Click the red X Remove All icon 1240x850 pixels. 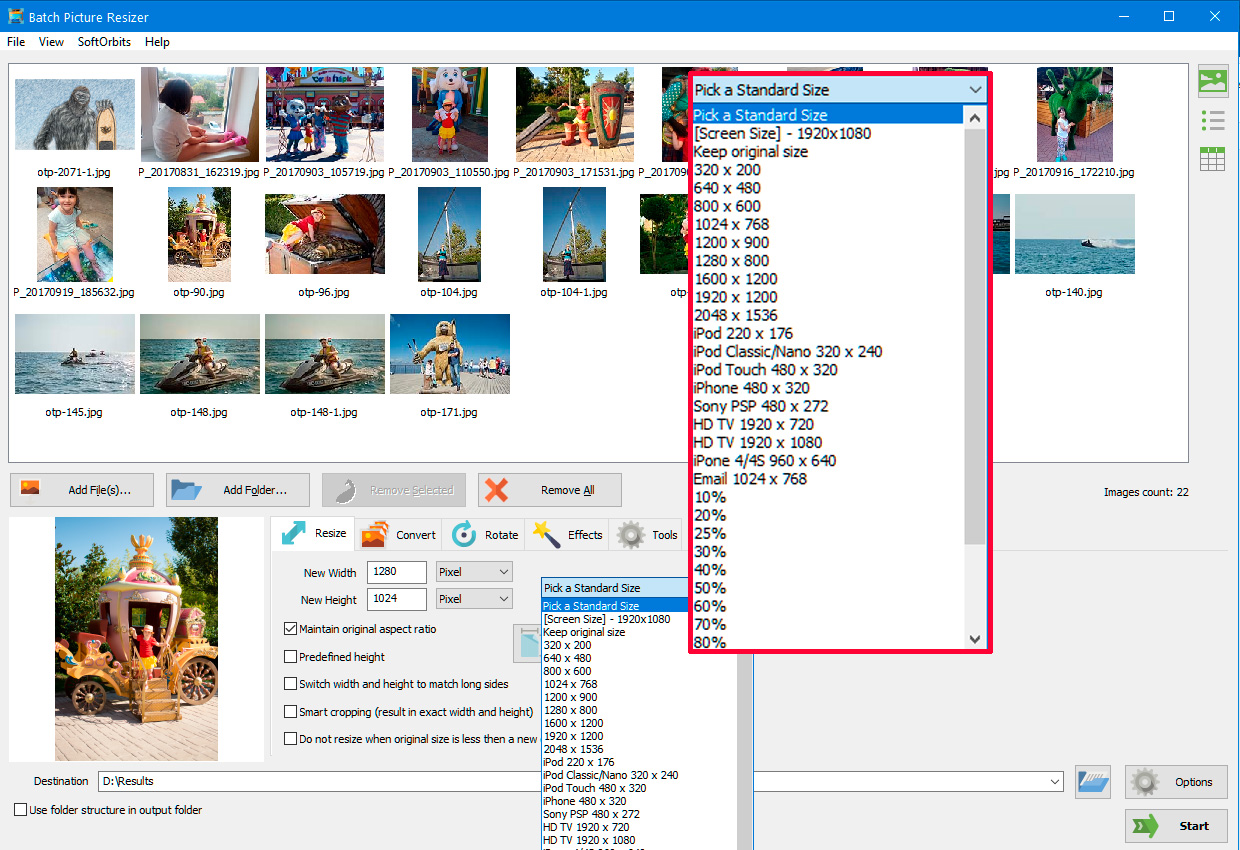pos(496,489)
